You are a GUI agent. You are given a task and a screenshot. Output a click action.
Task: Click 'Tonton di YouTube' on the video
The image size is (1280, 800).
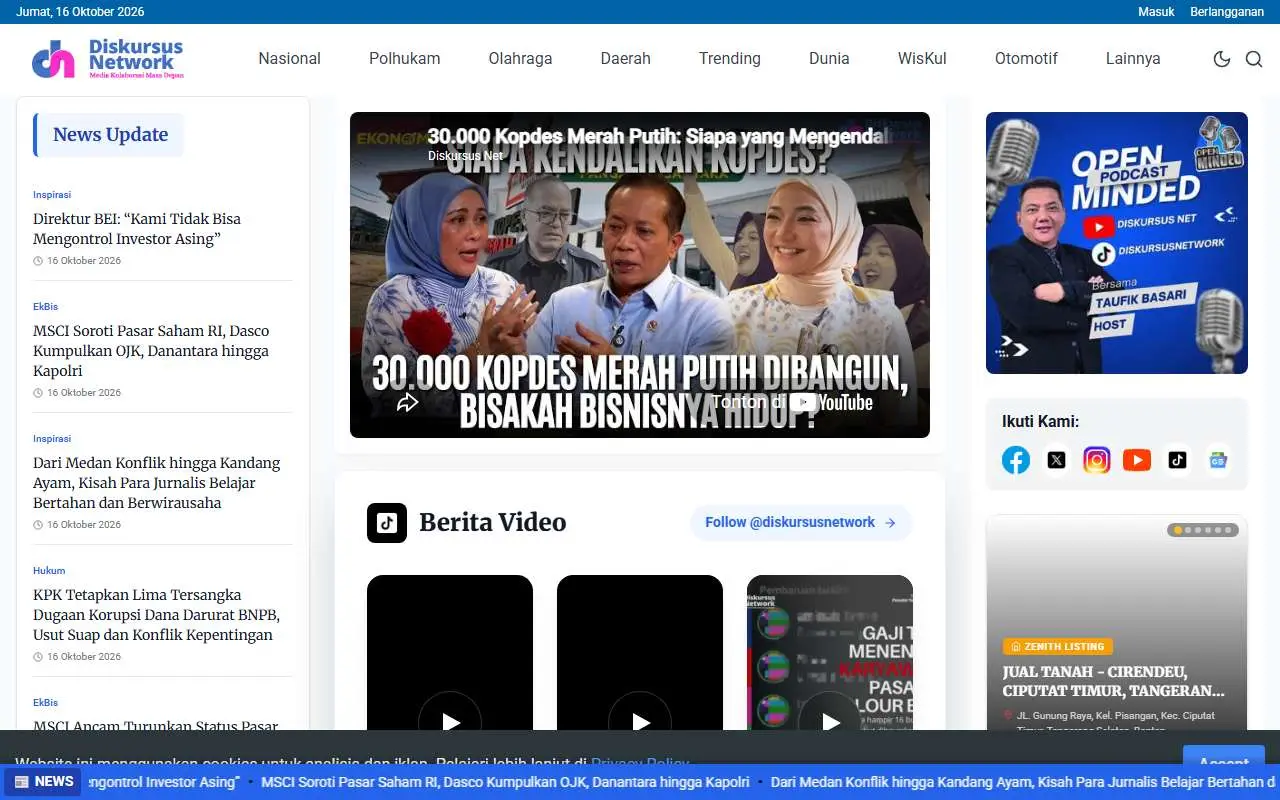click(792, 402)
